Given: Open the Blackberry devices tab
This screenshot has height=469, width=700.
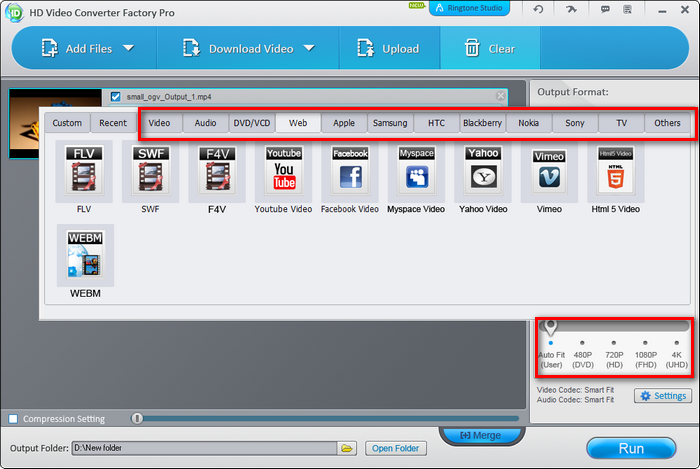Looking at the screenshot, I should (x=483, y=123).
